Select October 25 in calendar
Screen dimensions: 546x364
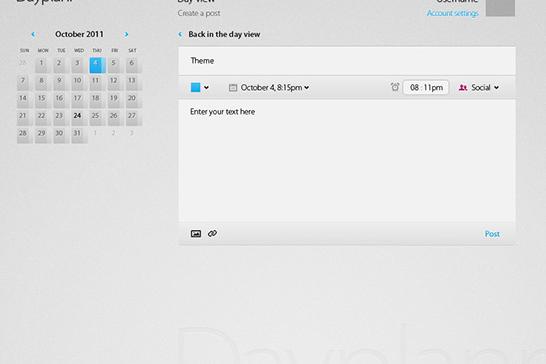pos(97,118)
